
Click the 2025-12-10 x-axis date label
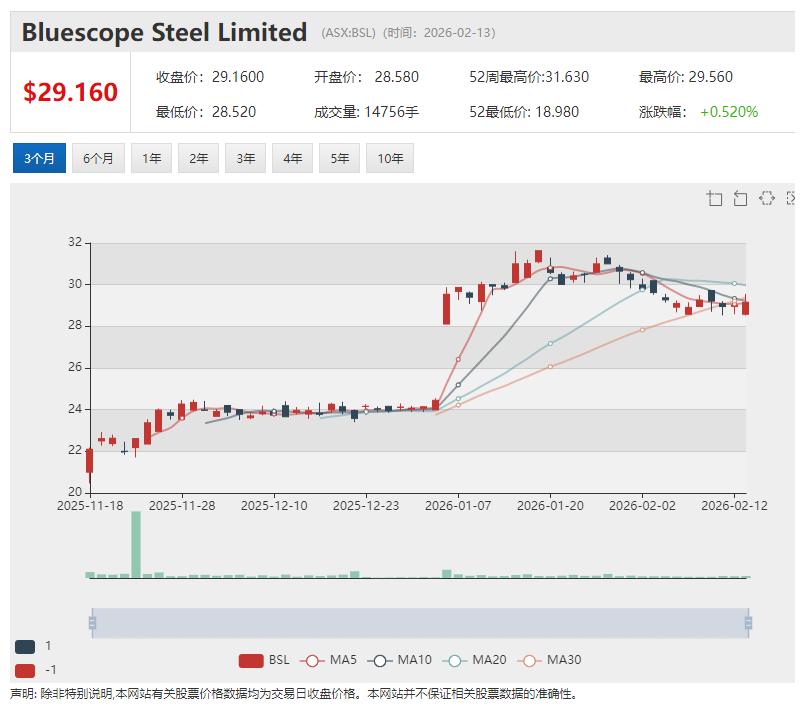(x=274, y=506)
